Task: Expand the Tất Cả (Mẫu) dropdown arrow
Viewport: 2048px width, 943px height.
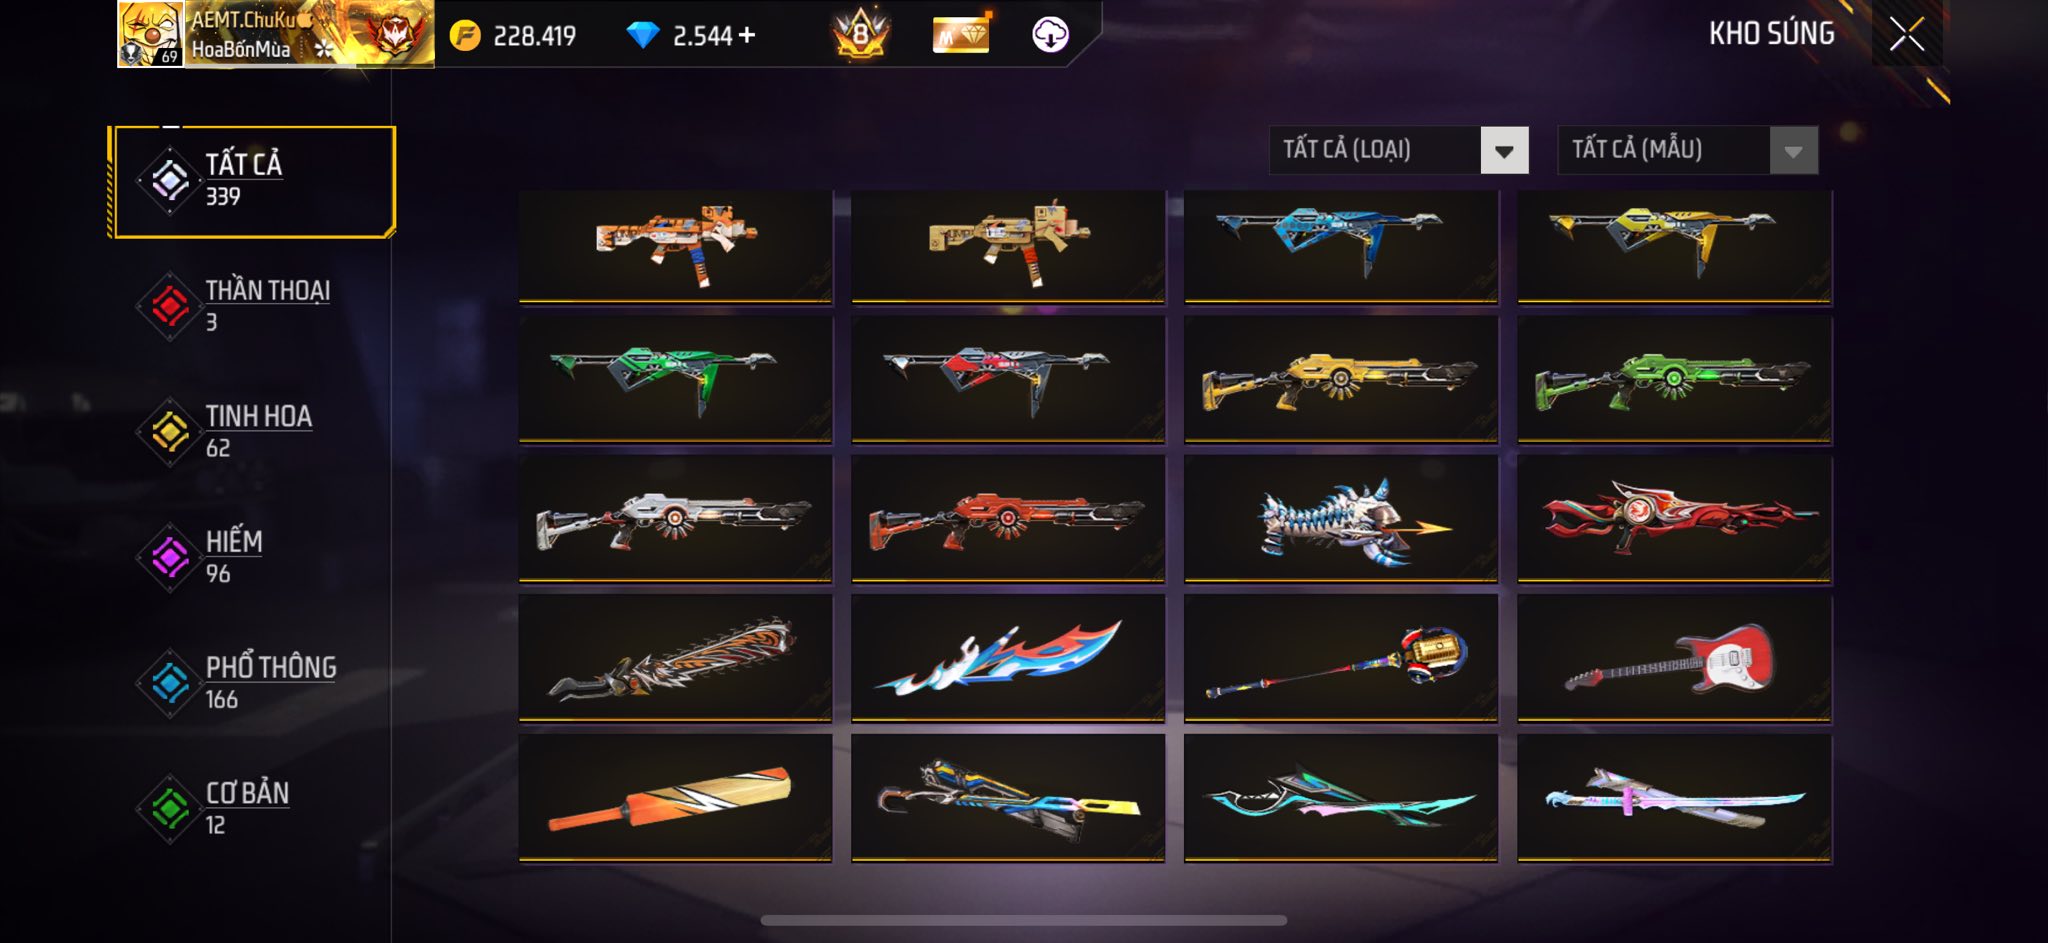Action: (1793, 151)
